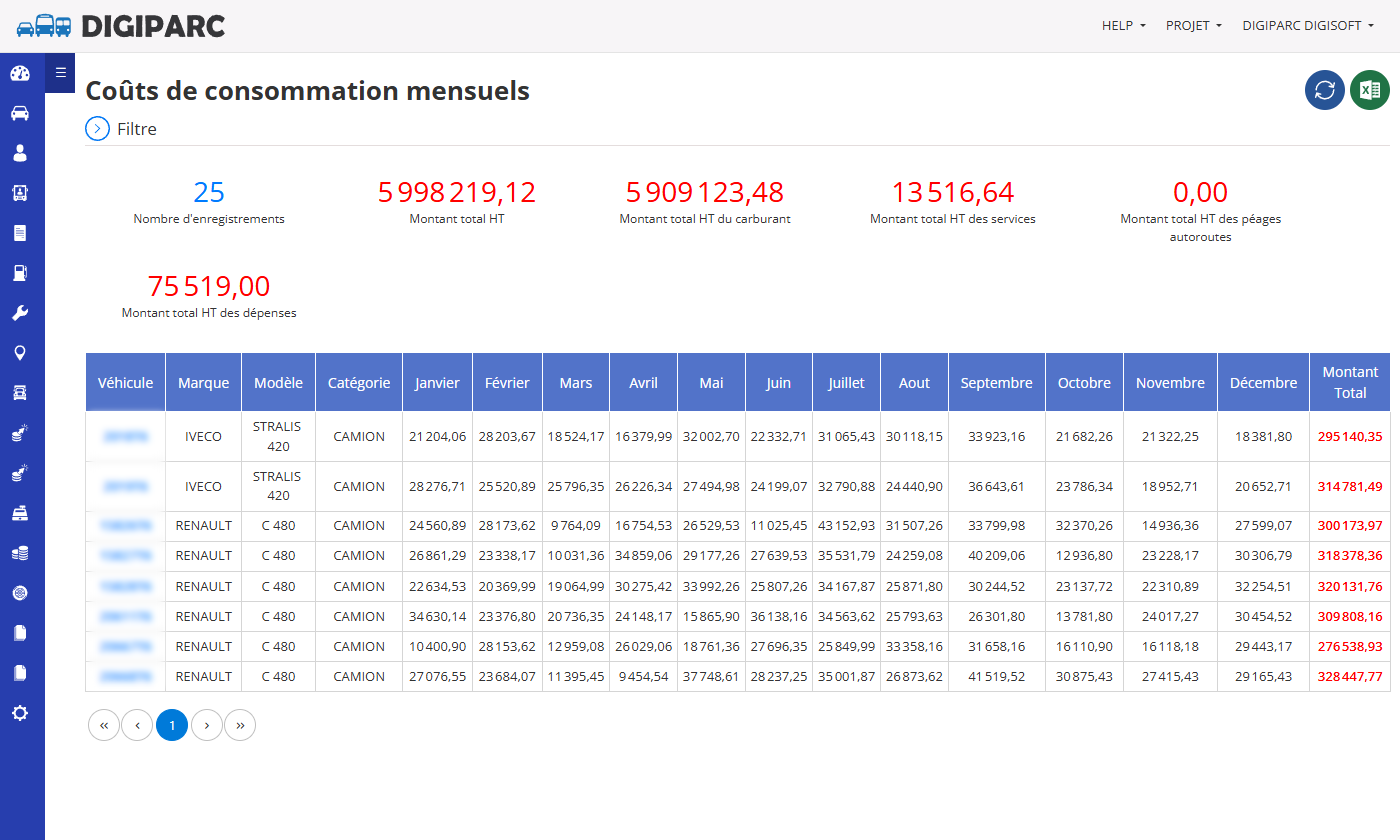Sort by the Véhicule column header
This screenshot has width=1400, height=840.
tap(125, 382)
